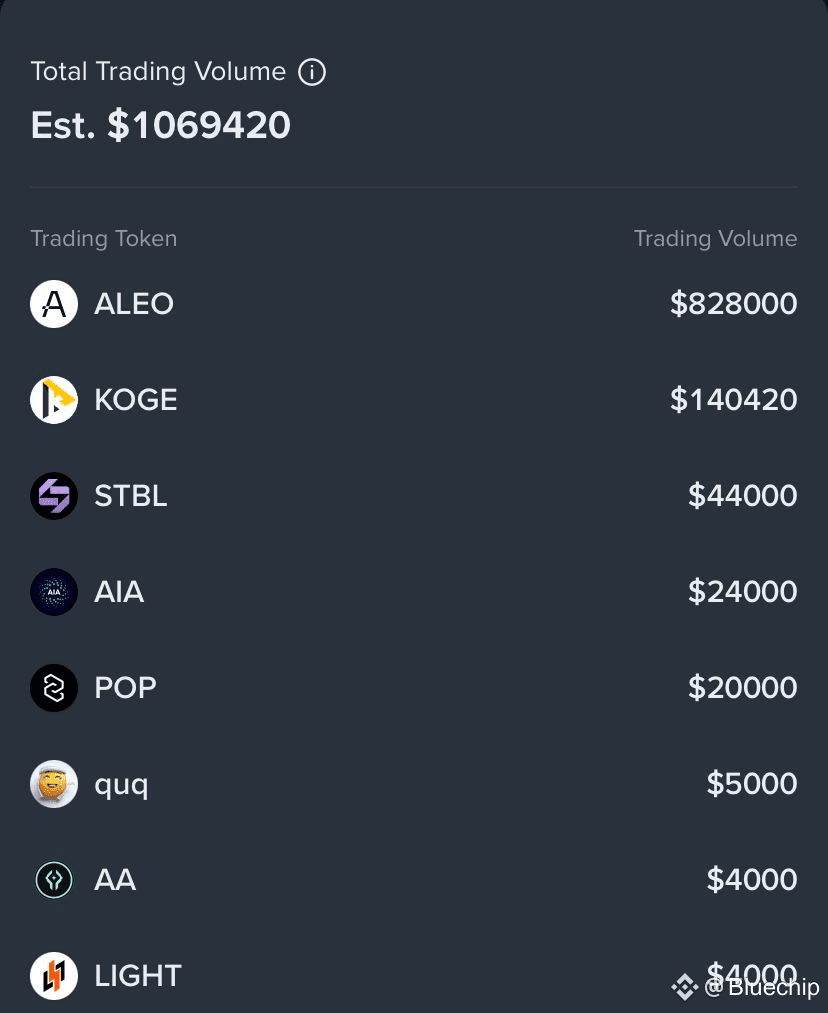Click the KOGE token logo
Image resolution: width=828 pixels, height=1013 pixels.
click(54, 400)
